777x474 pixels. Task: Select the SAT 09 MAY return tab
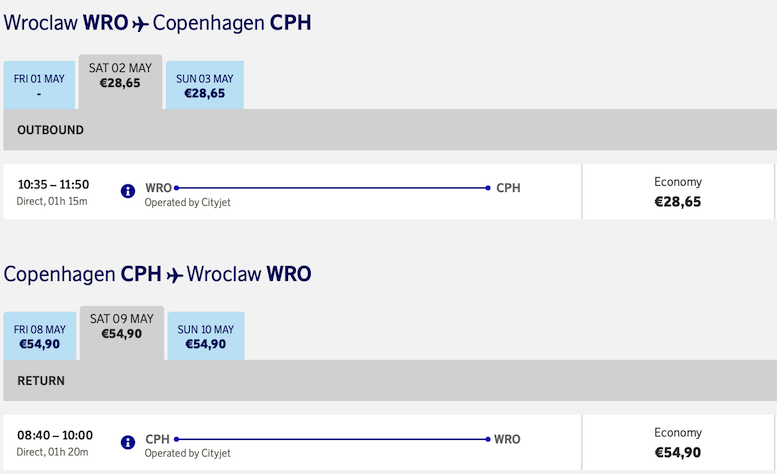(x=122, y=333)
